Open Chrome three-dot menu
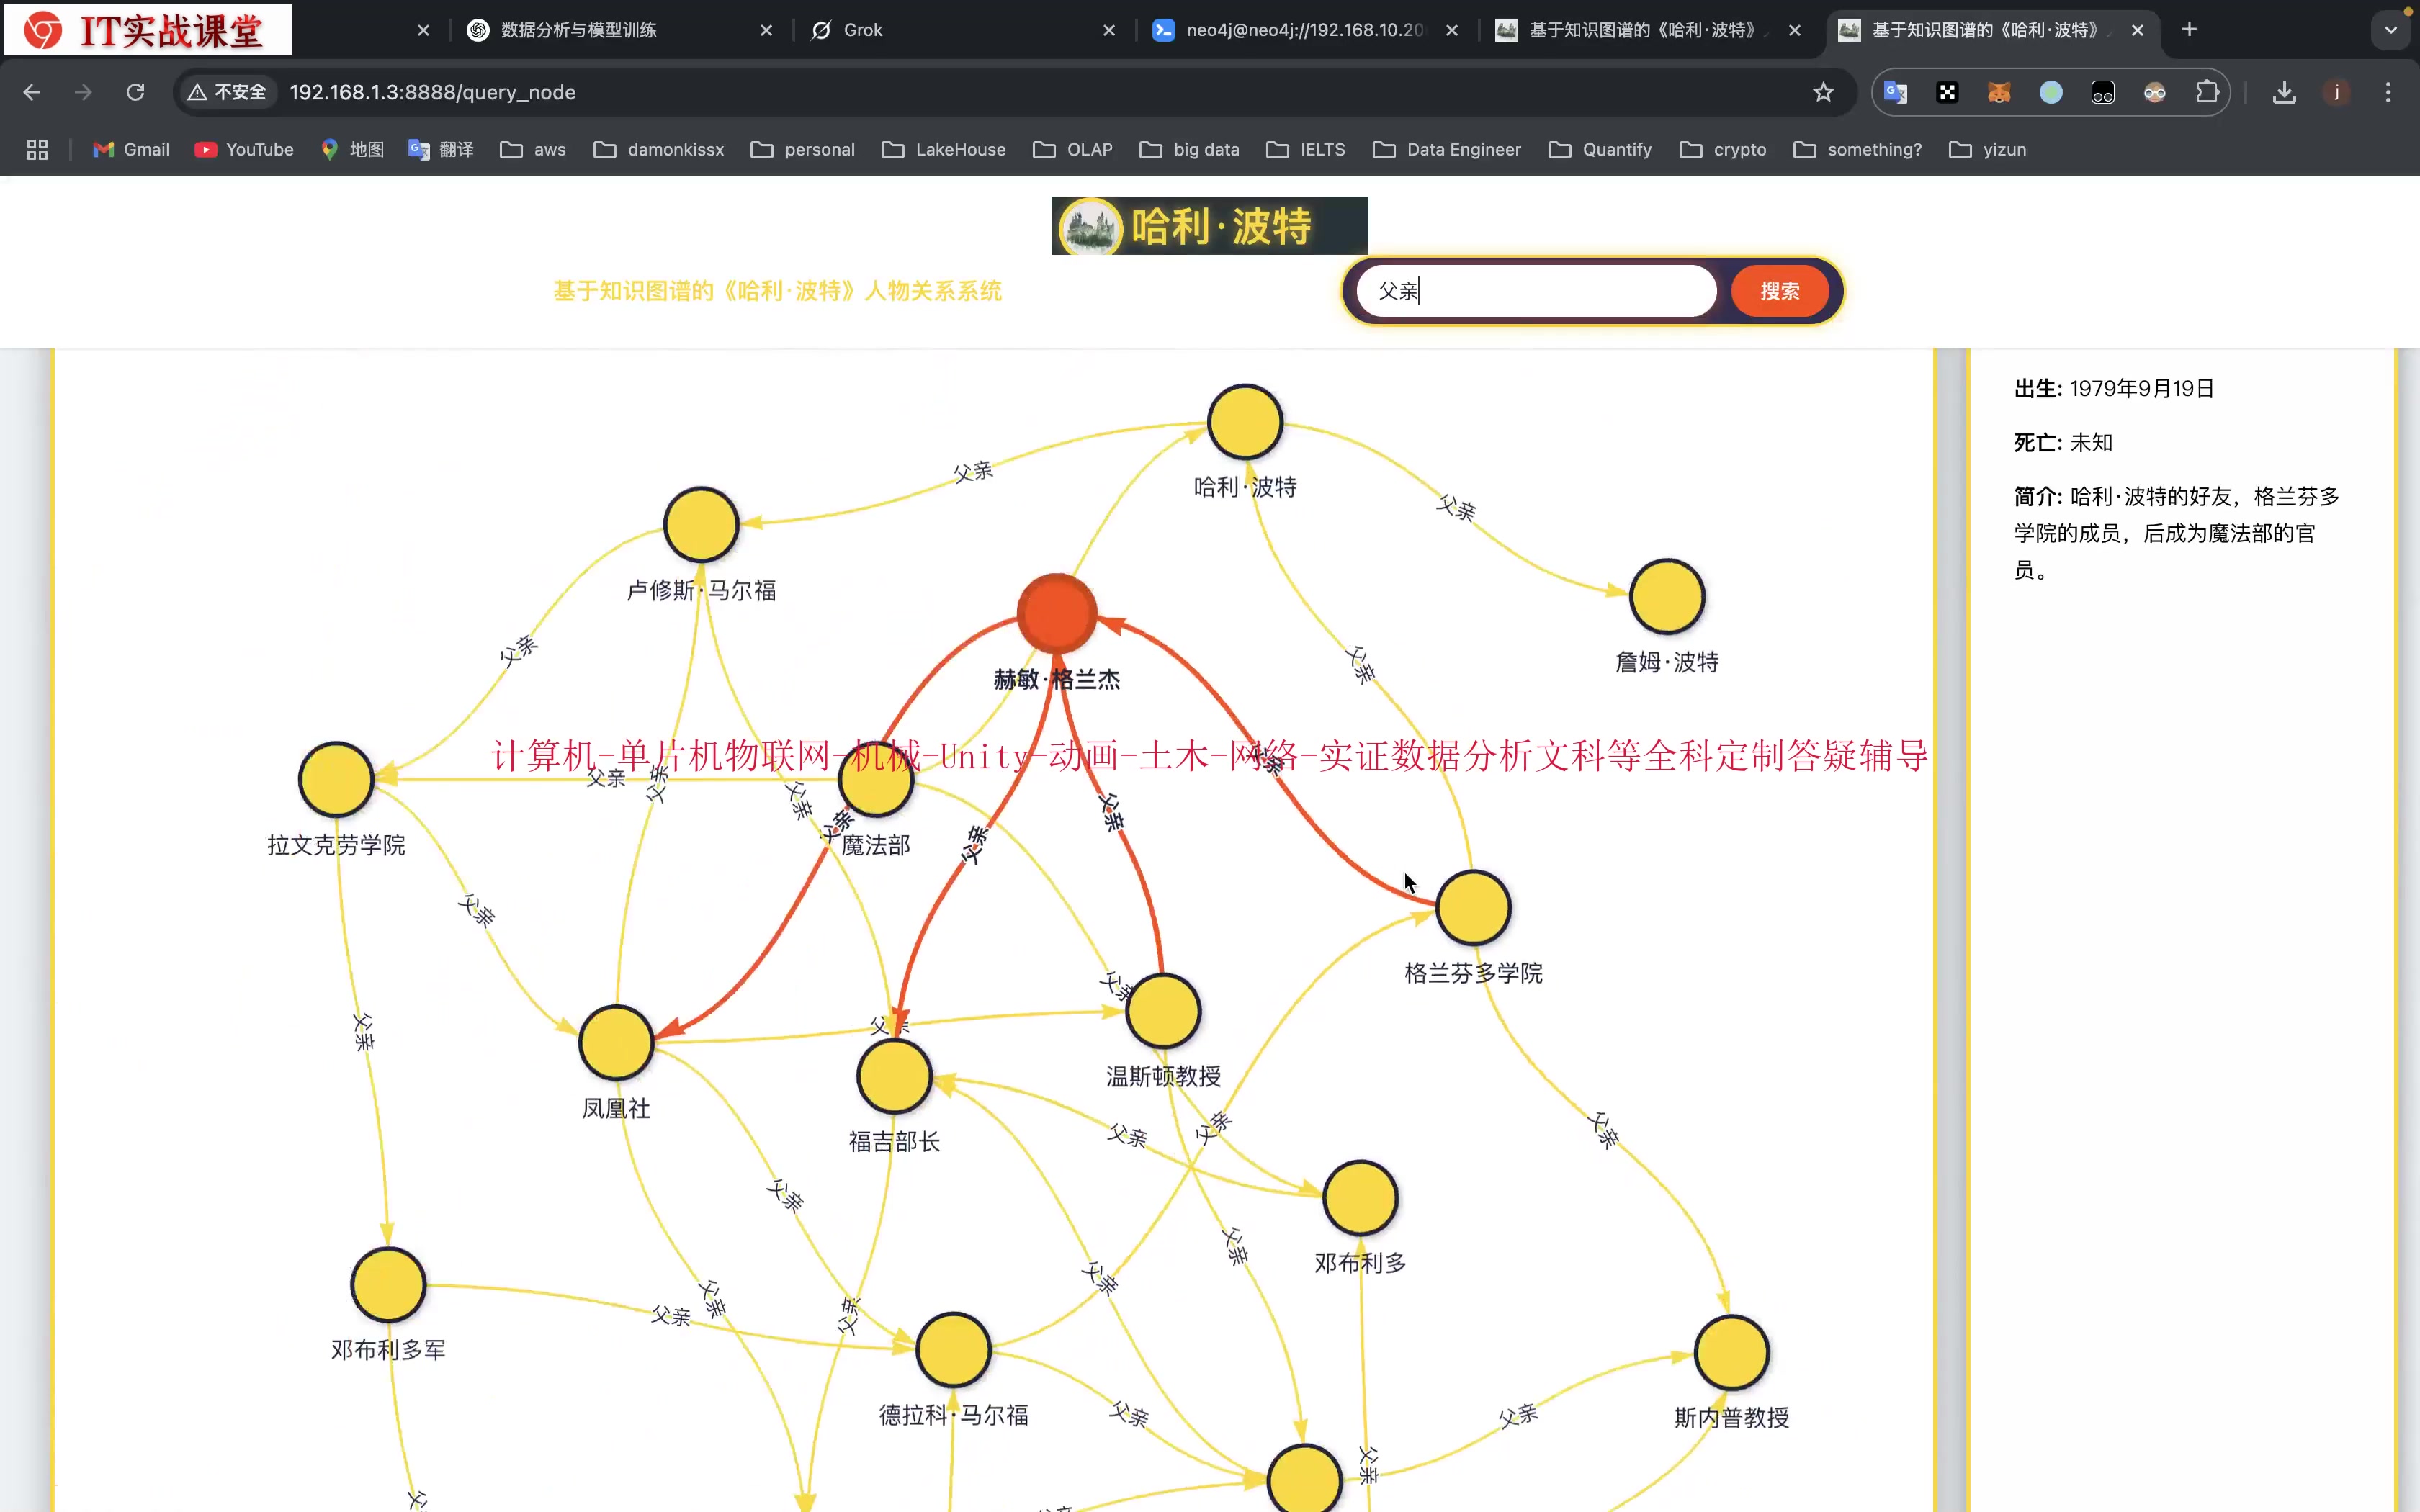 (2388, 92)
